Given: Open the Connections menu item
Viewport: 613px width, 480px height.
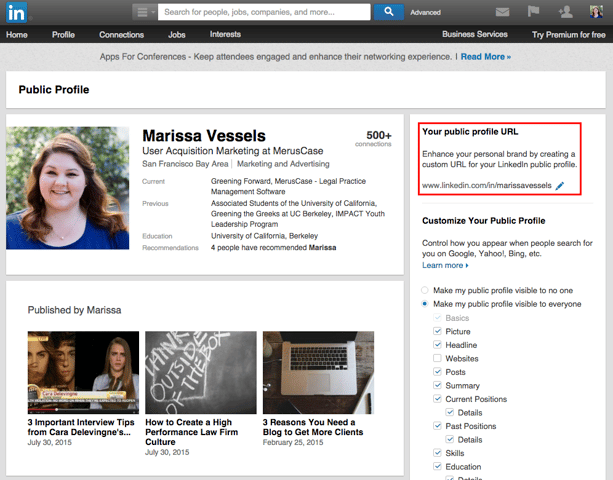Looking at the screenshot, I should 122,35.
